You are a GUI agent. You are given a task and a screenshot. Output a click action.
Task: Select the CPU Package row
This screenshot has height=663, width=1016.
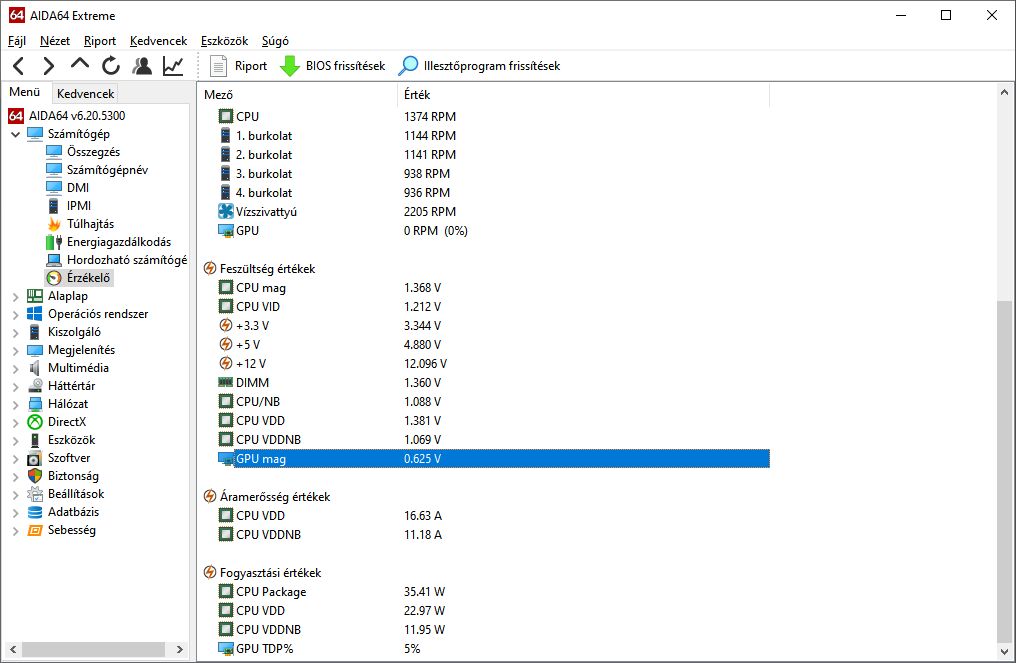pos(494,592)
